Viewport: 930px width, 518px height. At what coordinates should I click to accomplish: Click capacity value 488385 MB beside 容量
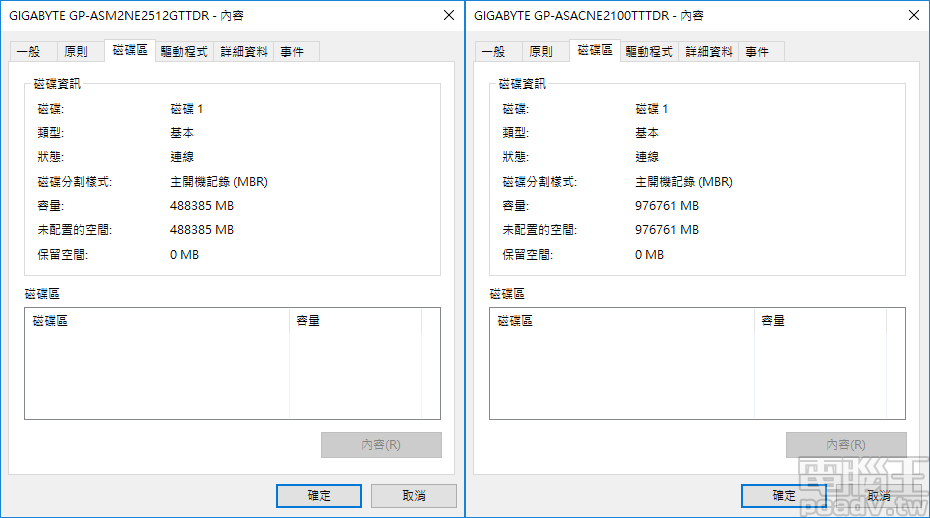pyautogui.click(x=202, y=206)
